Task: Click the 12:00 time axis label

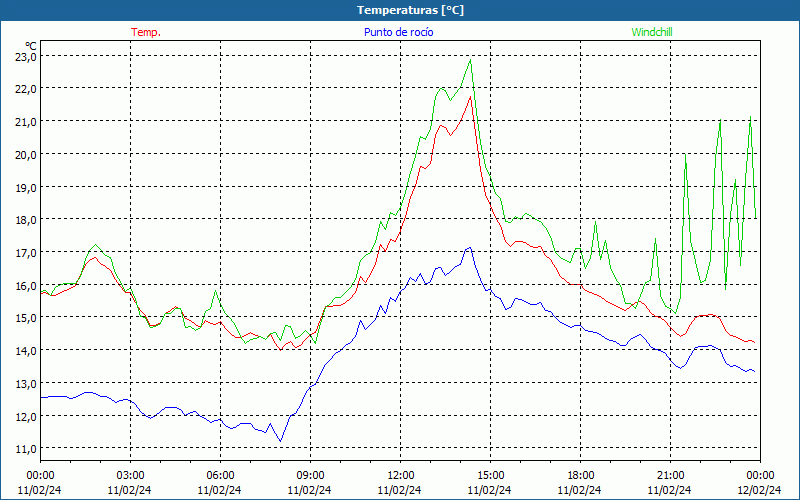Action: [401, 476]
